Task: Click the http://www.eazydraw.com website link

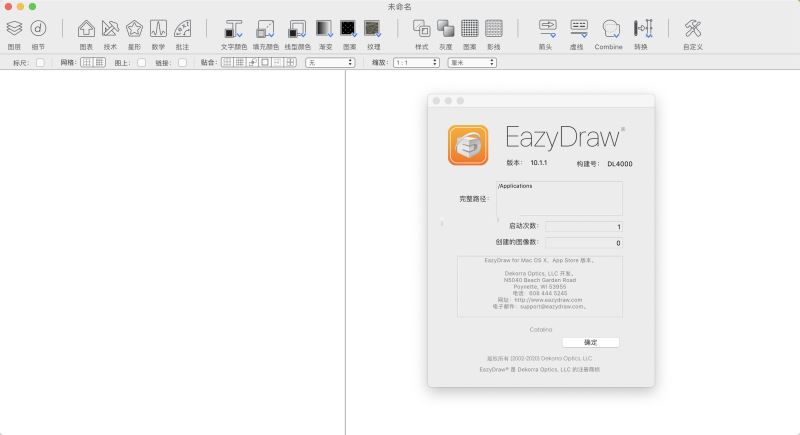Action: [x=548, y=300]
